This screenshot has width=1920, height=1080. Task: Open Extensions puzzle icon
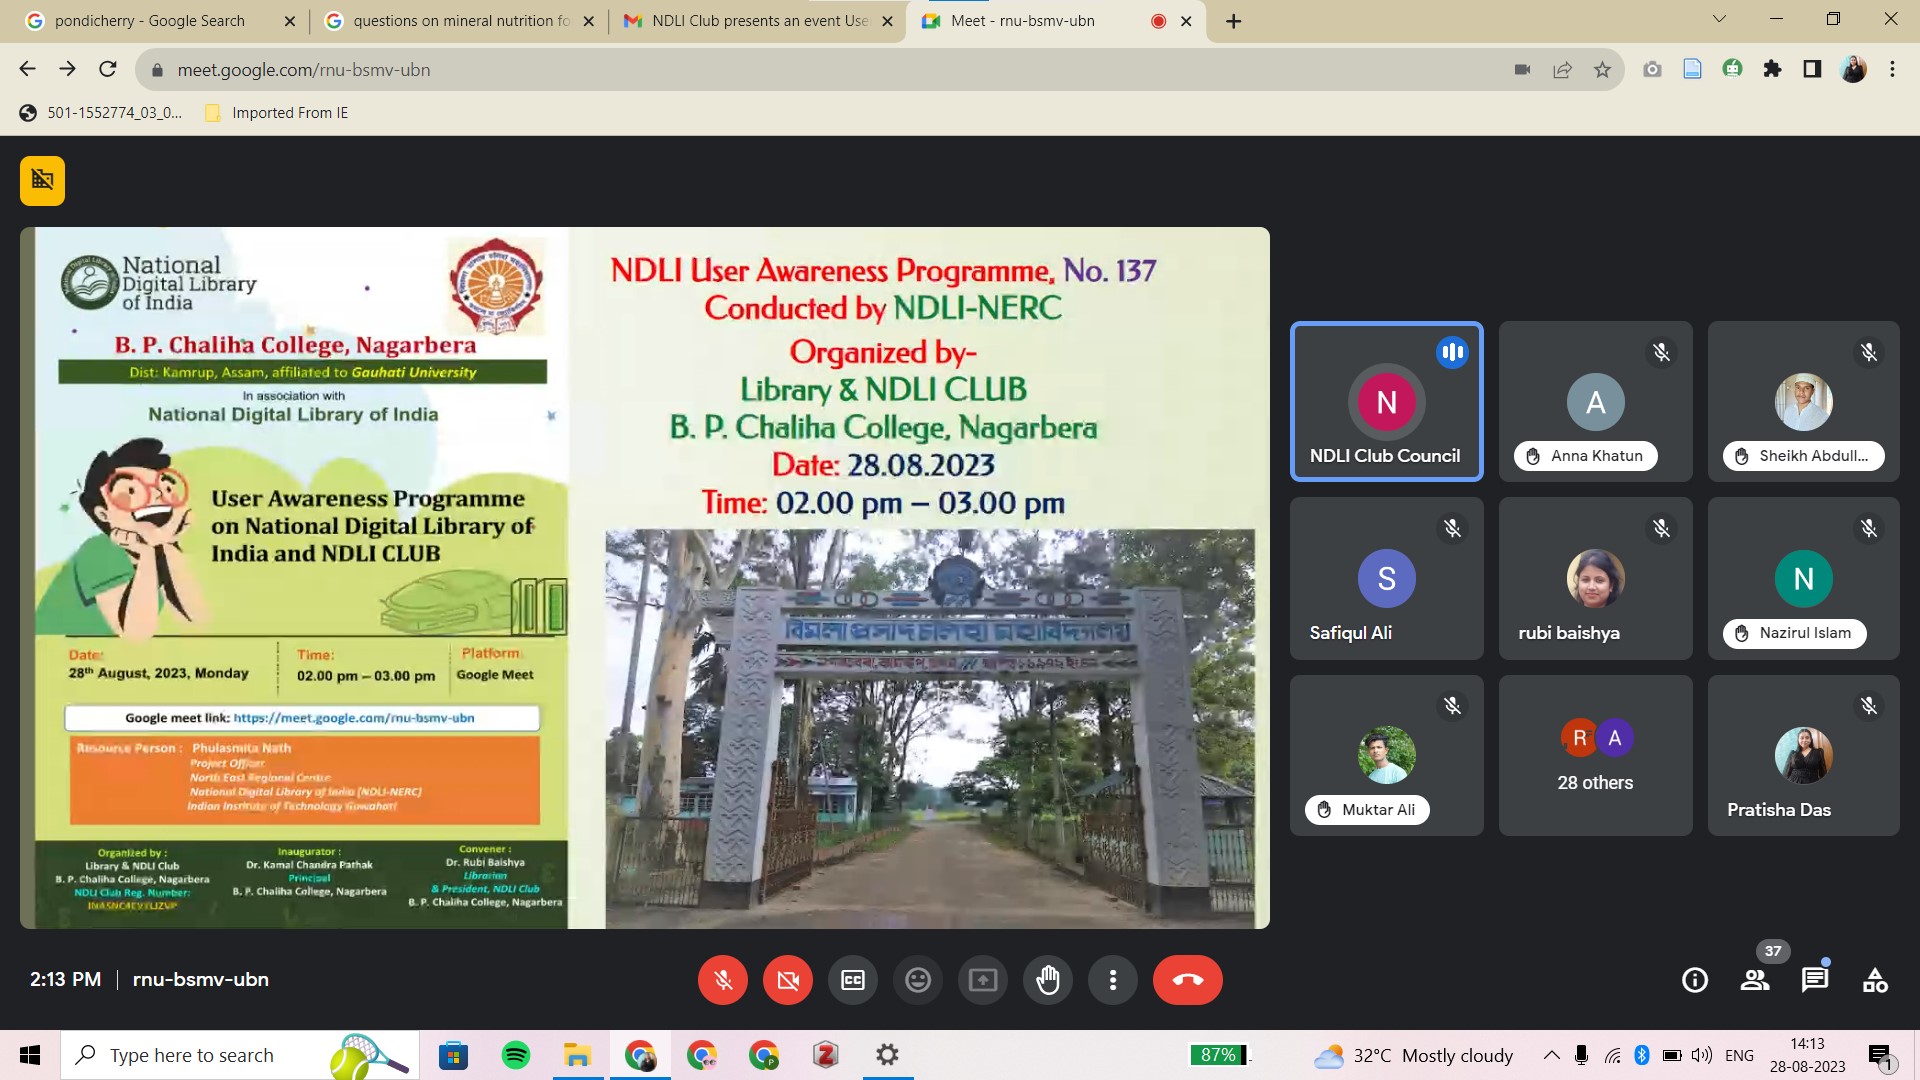pyautogui.click(x=1772, y=69)
